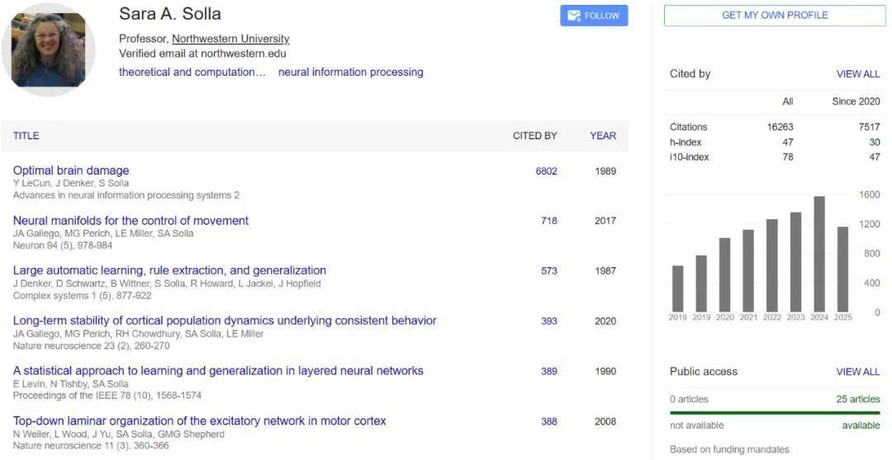The height and width of the screenshot is (460, 892).
Task: Click 'Nature neuroscience 23 (2), 260-270' text
Action: pos(91,346)
